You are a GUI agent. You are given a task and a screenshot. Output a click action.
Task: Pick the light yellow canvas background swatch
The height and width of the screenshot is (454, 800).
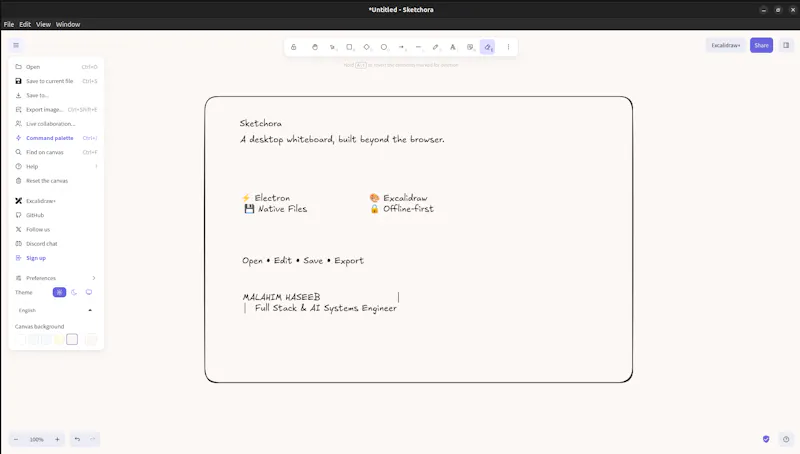(x=59, y=339)
